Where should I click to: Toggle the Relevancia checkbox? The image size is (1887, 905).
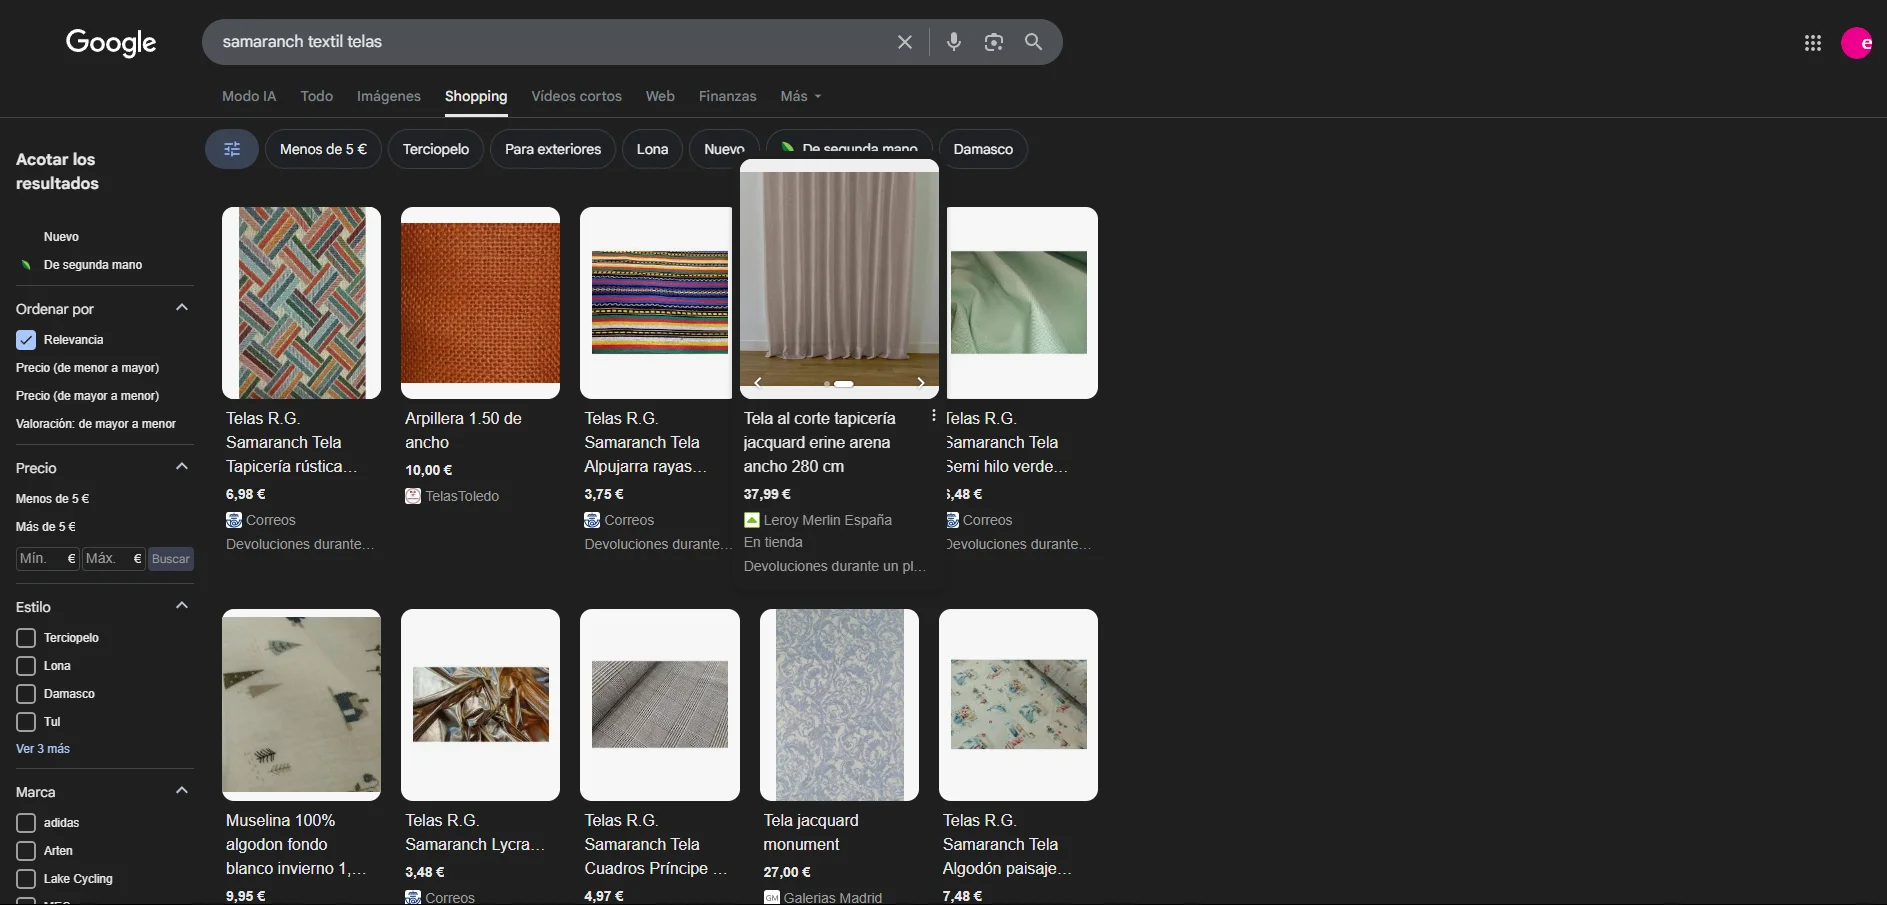[24, 339]
